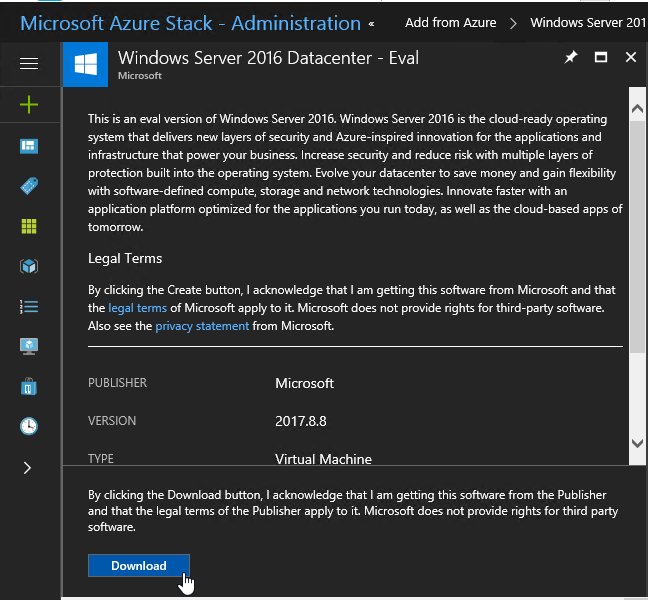
Task: Click the PUBLISHER label
Action: point(117,383)
